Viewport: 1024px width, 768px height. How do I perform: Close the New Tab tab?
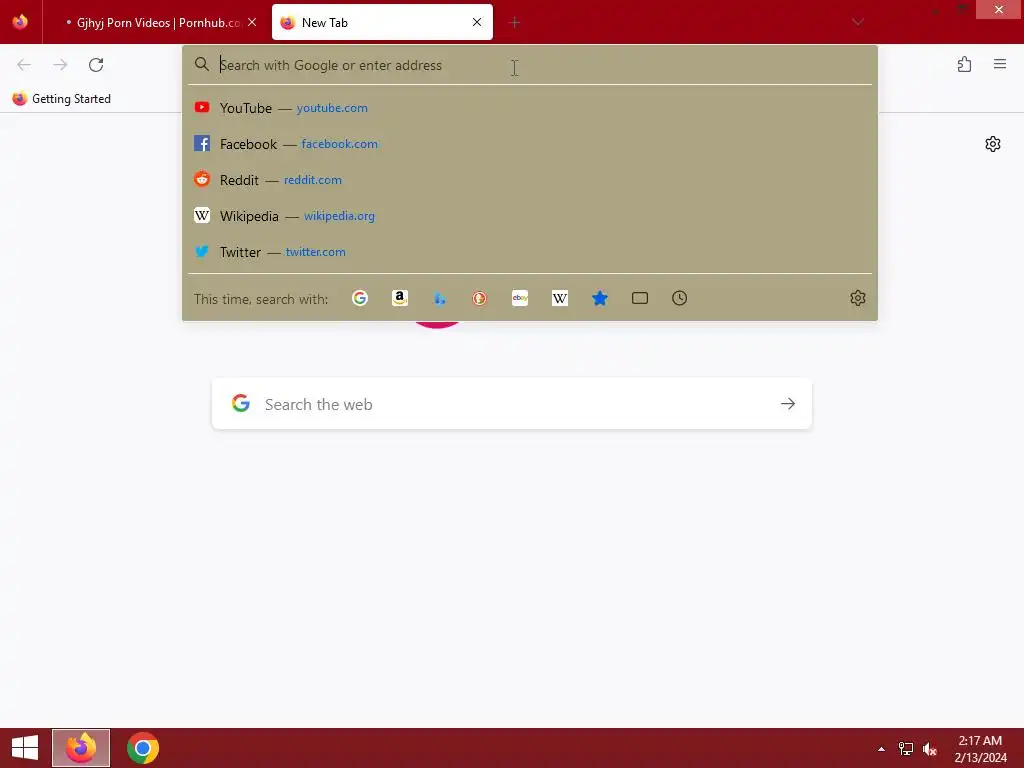pos(477,22)
